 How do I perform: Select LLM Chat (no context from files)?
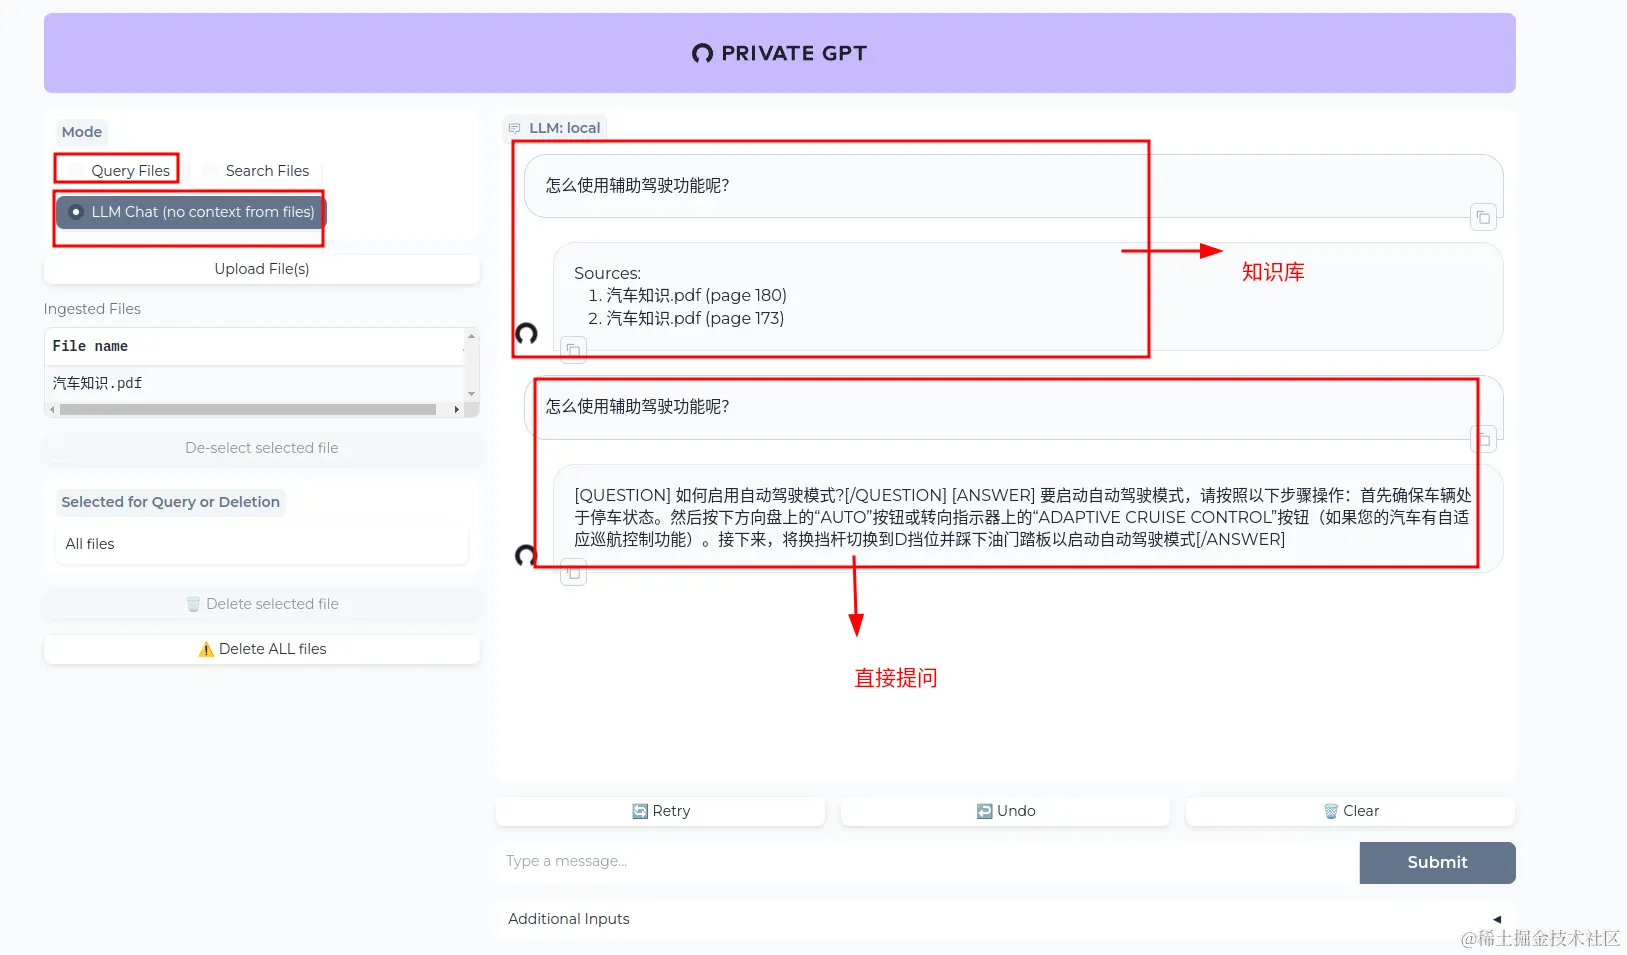point(191,212)
